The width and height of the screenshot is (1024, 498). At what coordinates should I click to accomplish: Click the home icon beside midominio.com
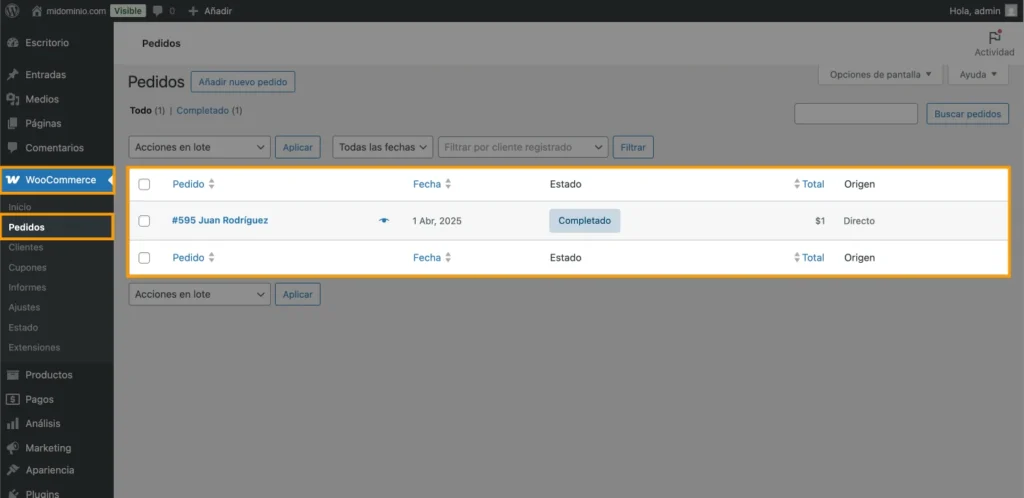point(37,10)
